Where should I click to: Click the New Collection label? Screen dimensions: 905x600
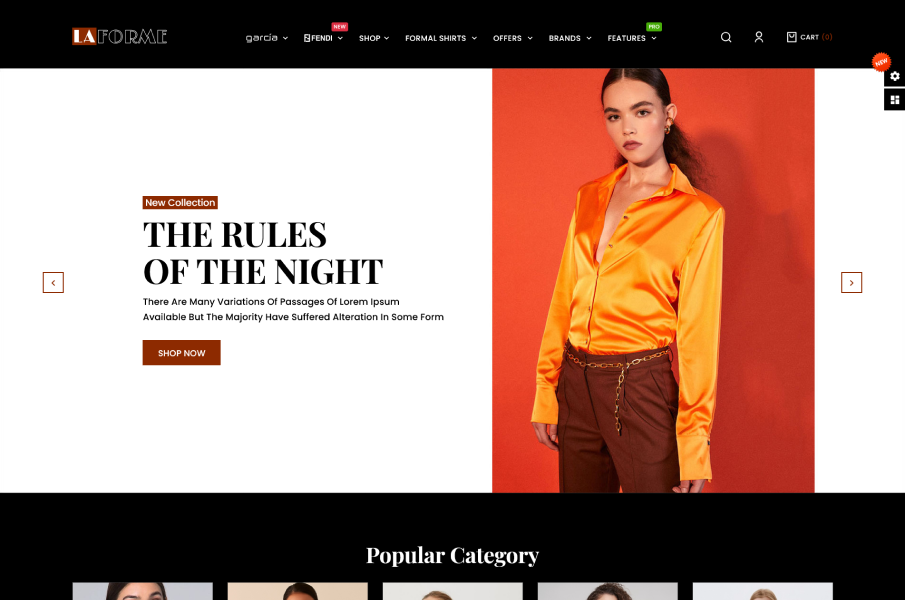(180, 202)
